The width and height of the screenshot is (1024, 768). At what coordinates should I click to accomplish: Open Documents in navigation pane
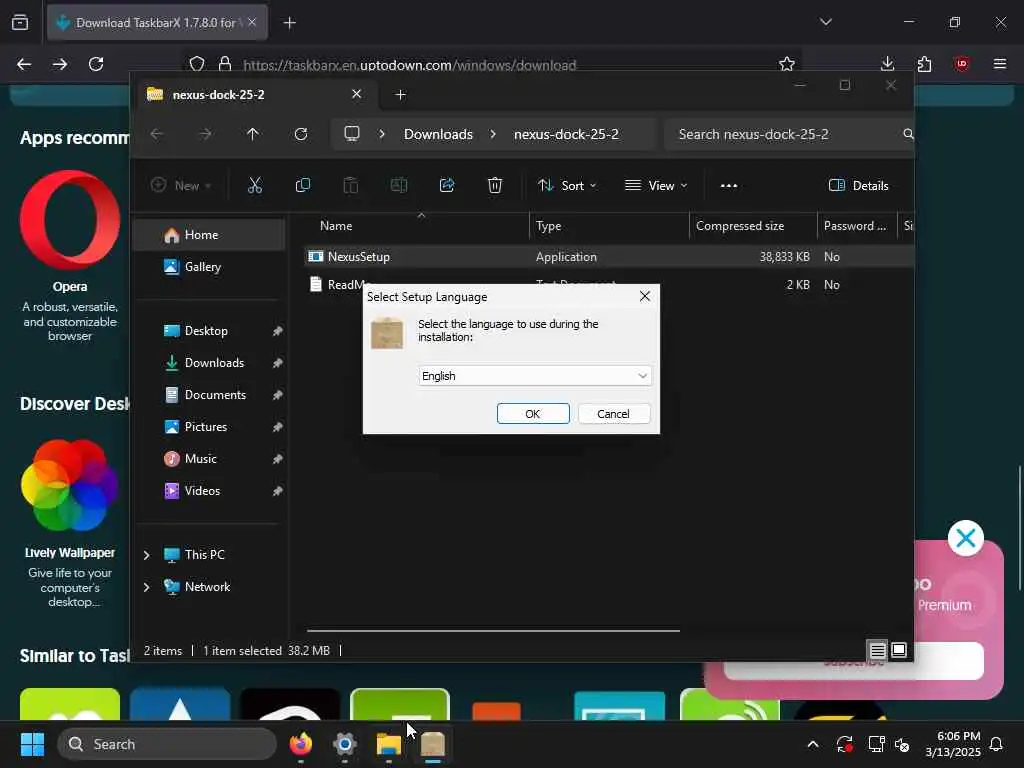(209, 394)
